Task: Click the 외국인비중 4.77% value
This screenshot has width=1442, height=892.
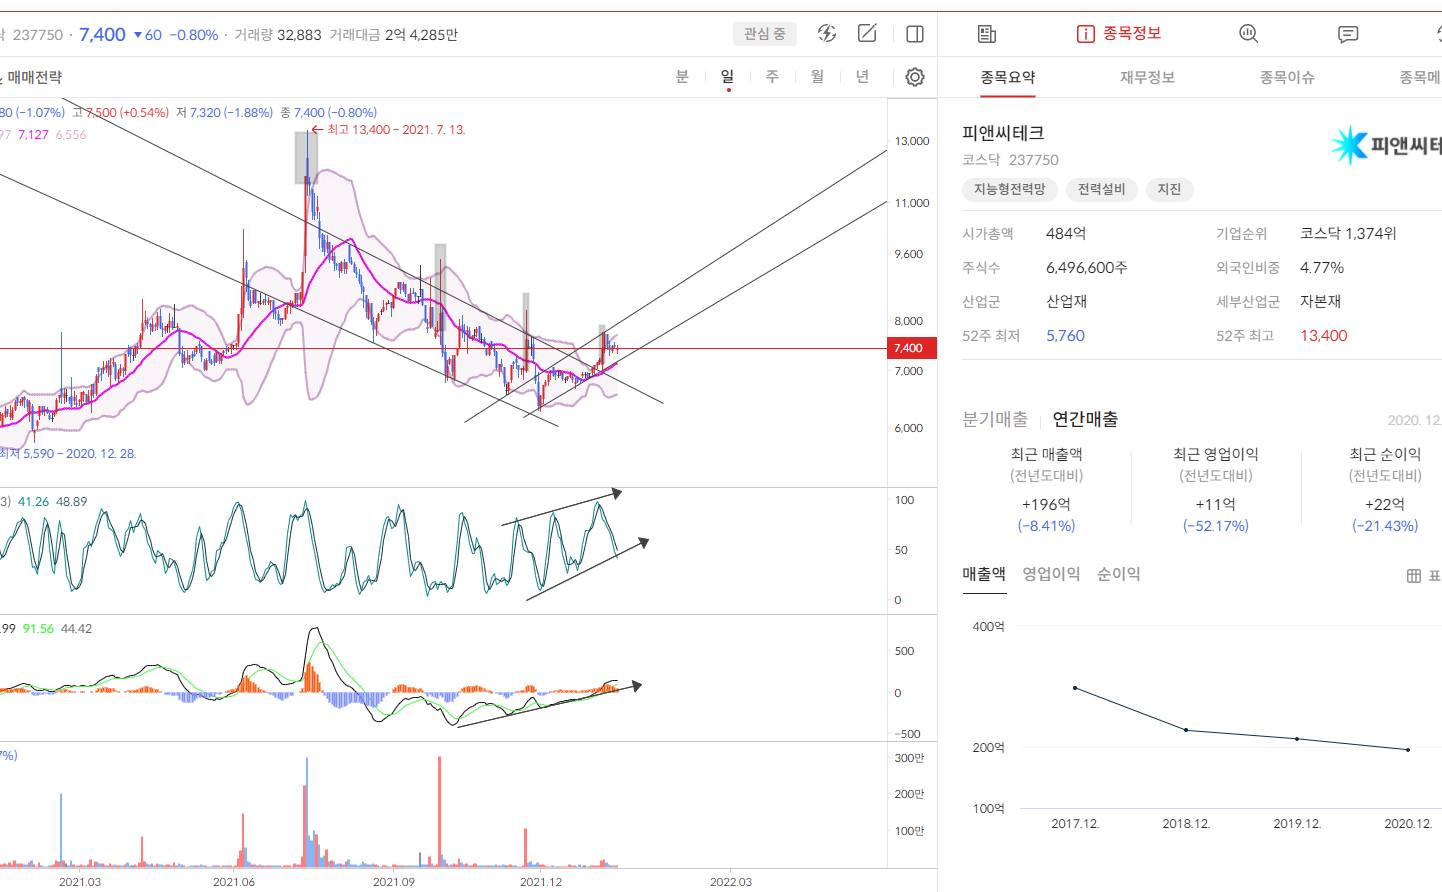Action: (x=1322, y=268)
